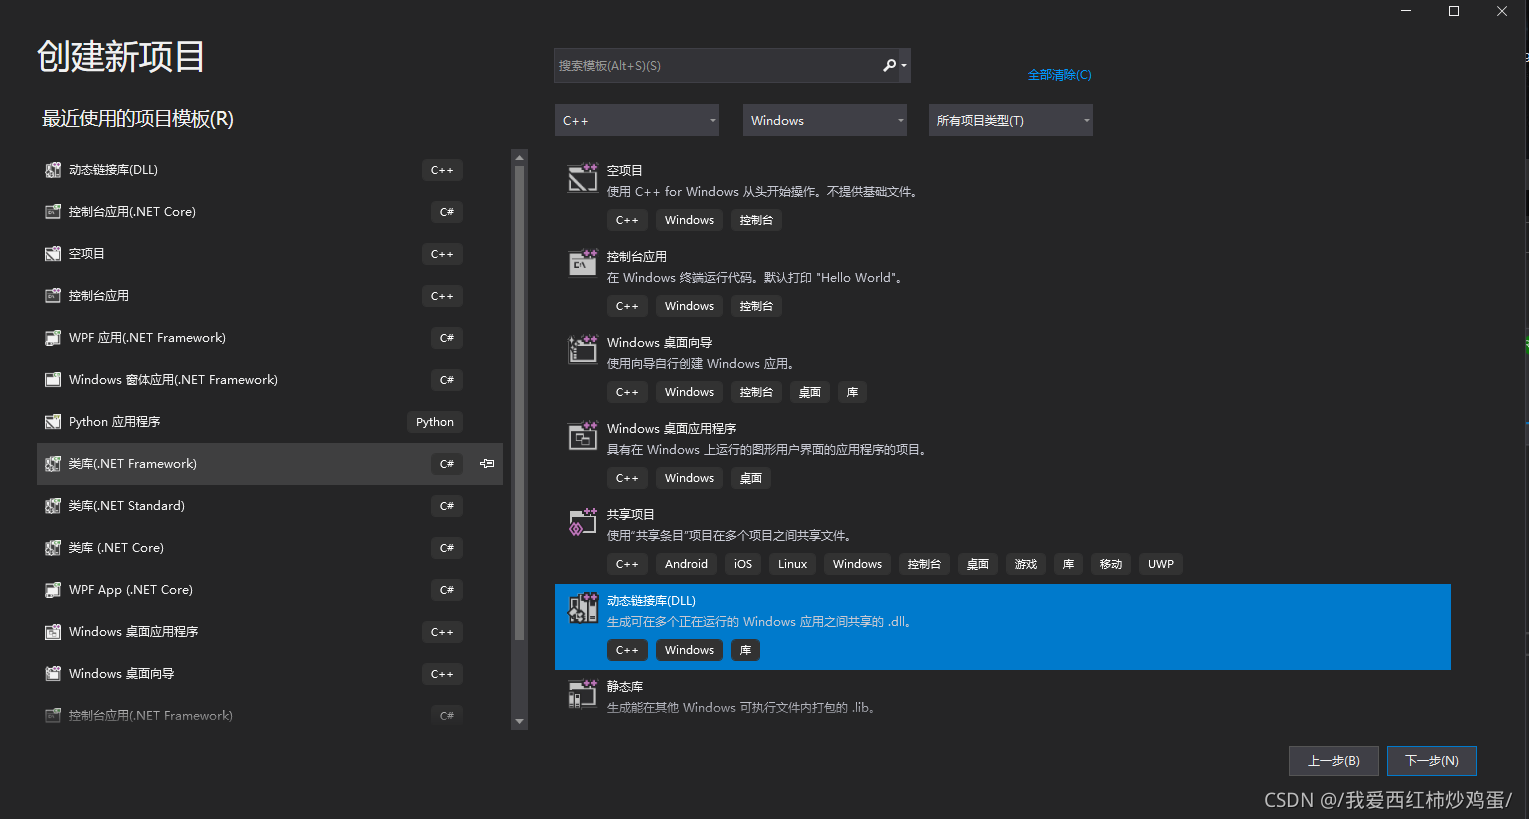Select the Windows 桌面向导 result title
The height and width of the screenshot is (819, 1529).
tap(660, 343)
